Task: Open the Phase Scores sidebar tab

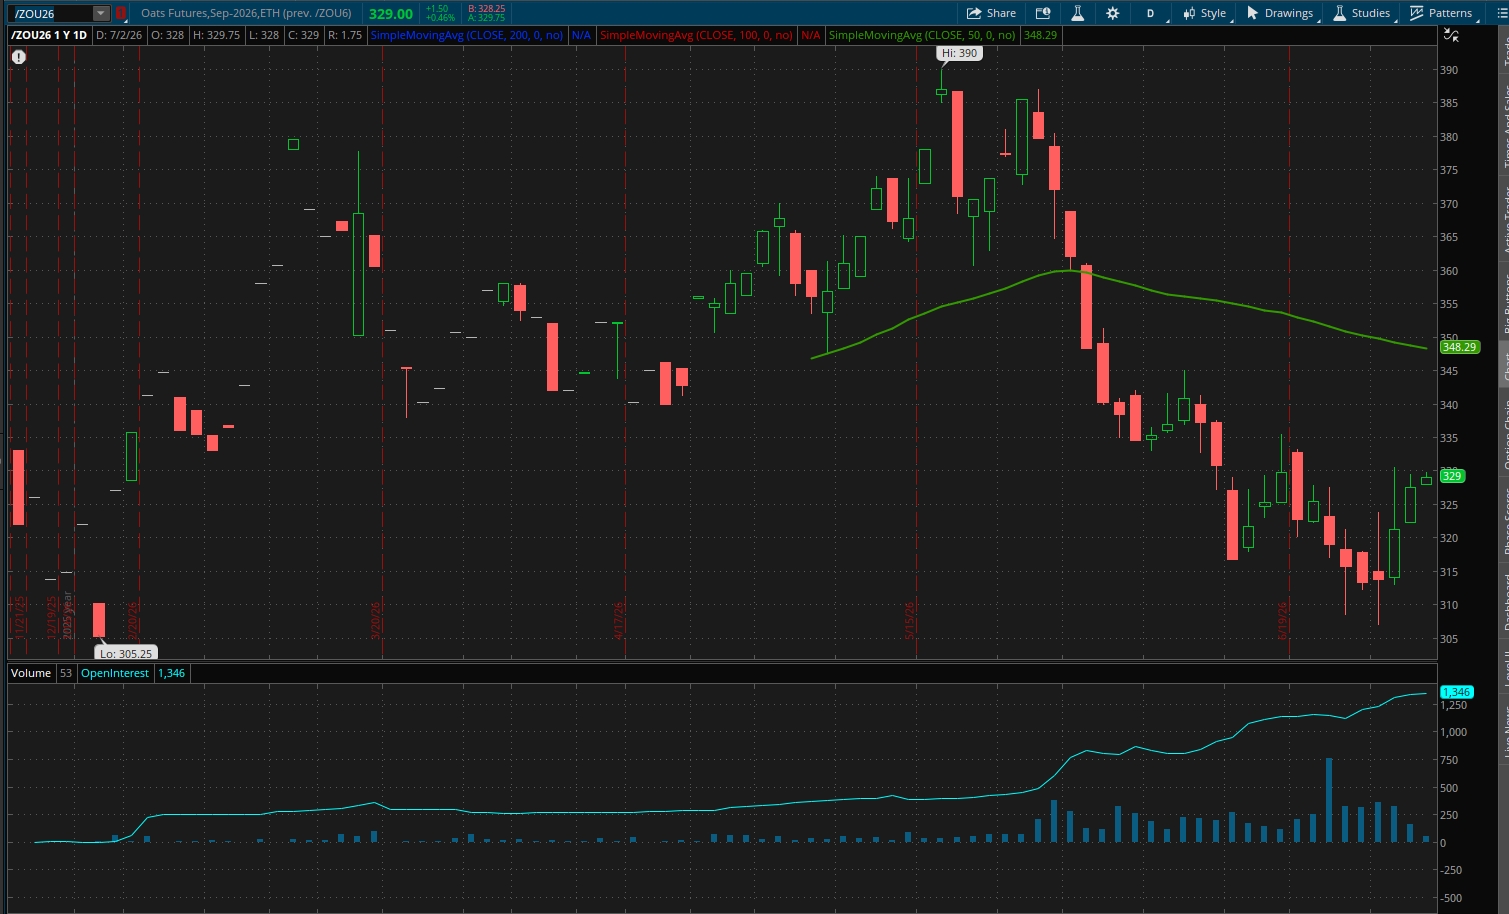Action: 1504,520
